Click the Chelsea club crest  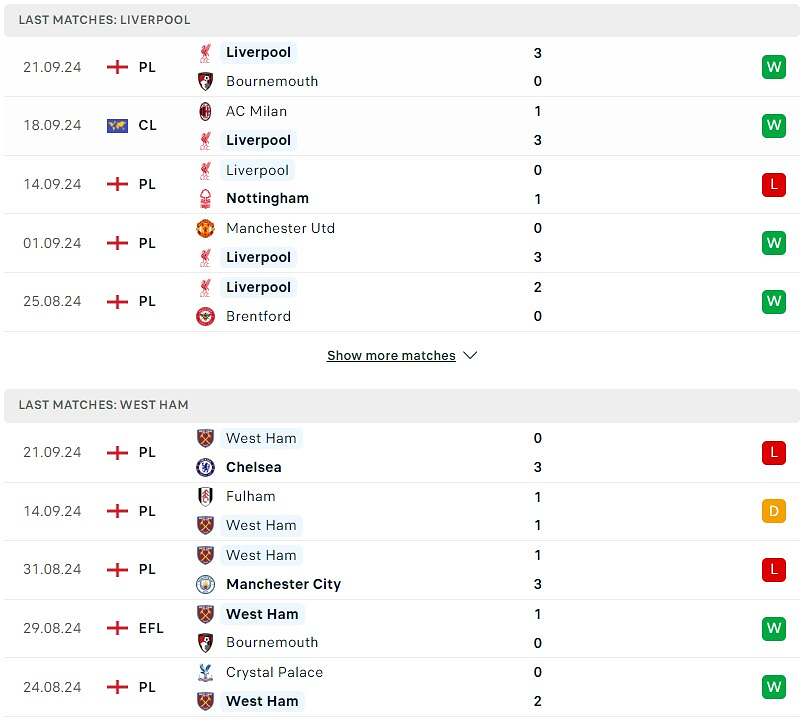click(206, 467)
